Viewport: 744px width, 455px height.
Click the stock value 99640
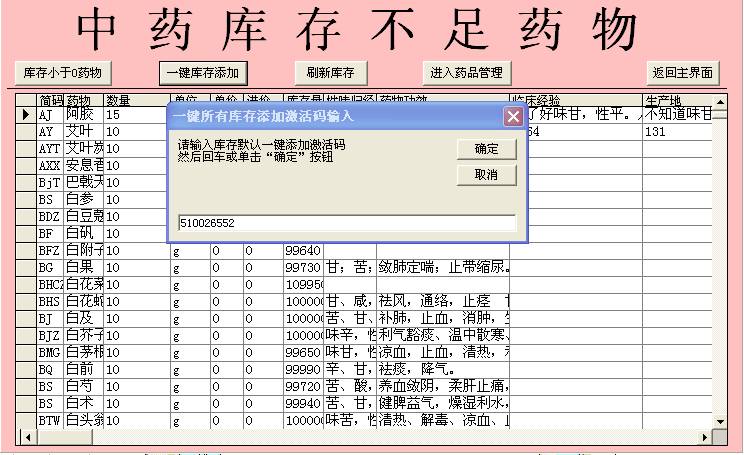(x=303, y=251)
